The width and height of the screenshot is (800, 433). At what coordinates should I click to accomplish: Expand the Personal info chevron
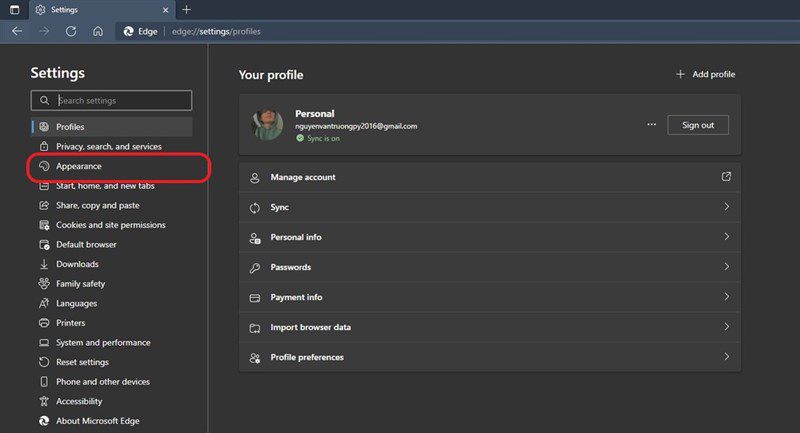pyautogui.click(x=727, y=237)
